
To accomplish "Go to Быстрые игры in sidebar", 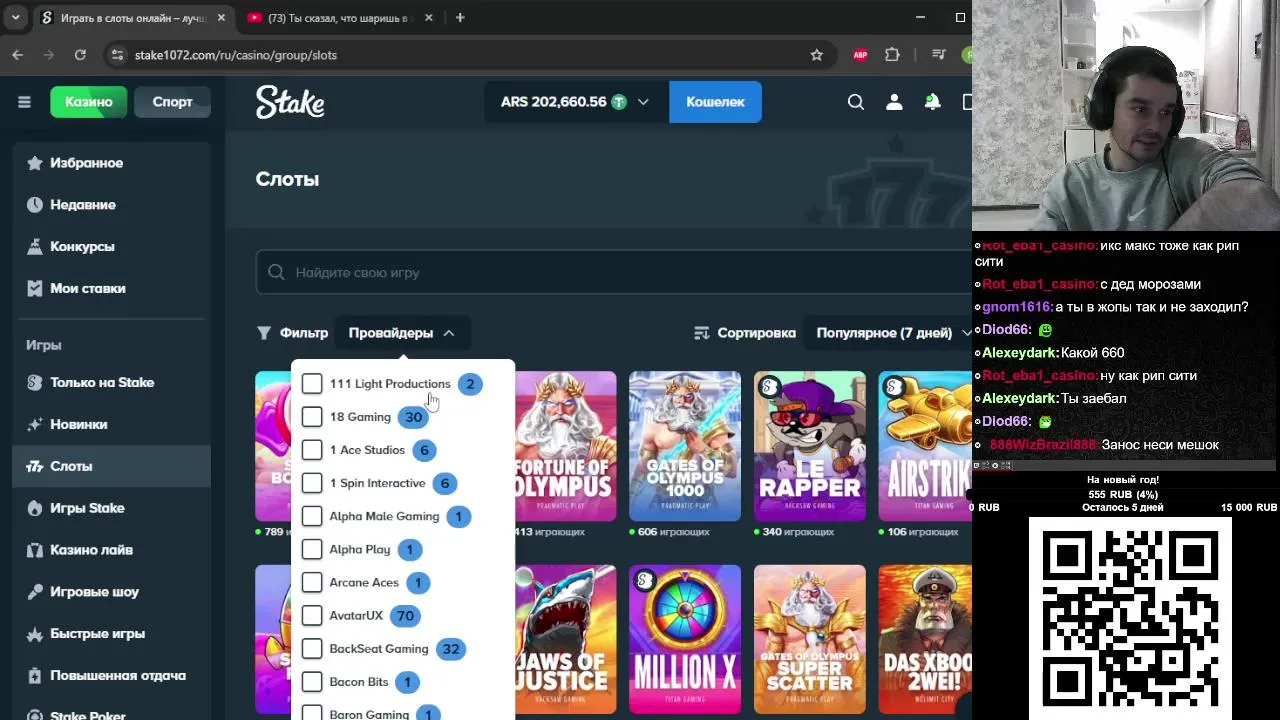I will click(x=111, y=635).
